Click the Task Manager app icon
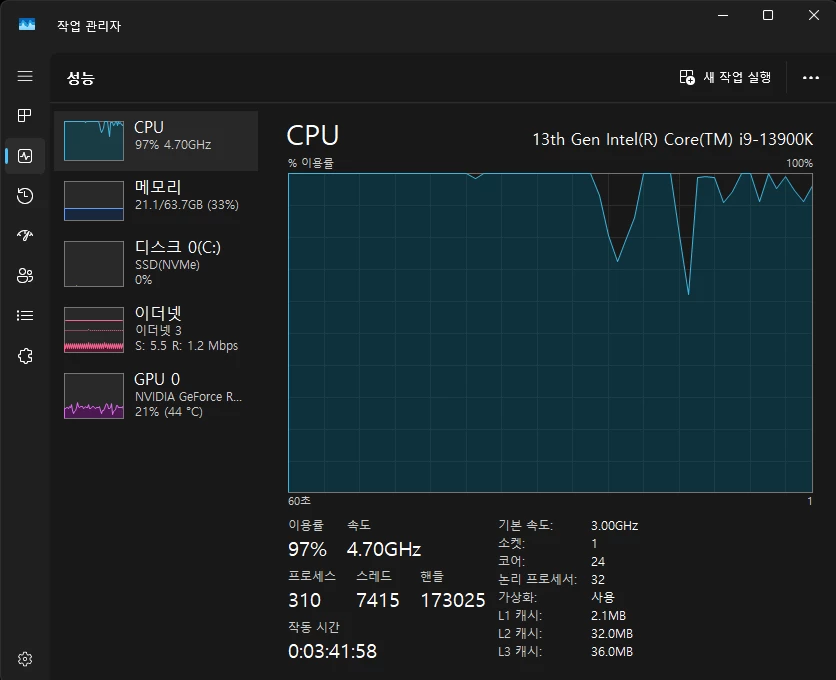Screen dimensions: 836x680 pos(27,25)
